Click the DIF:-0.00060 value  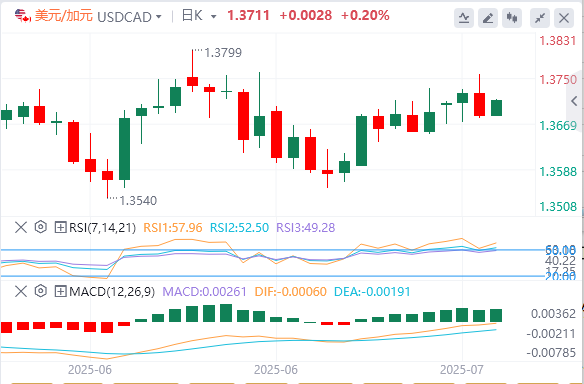pyautogui.click(x=291, y=292)
